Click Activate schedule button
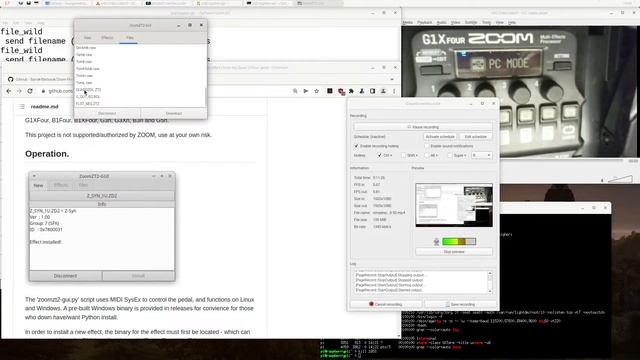 [x=440, y=136]
